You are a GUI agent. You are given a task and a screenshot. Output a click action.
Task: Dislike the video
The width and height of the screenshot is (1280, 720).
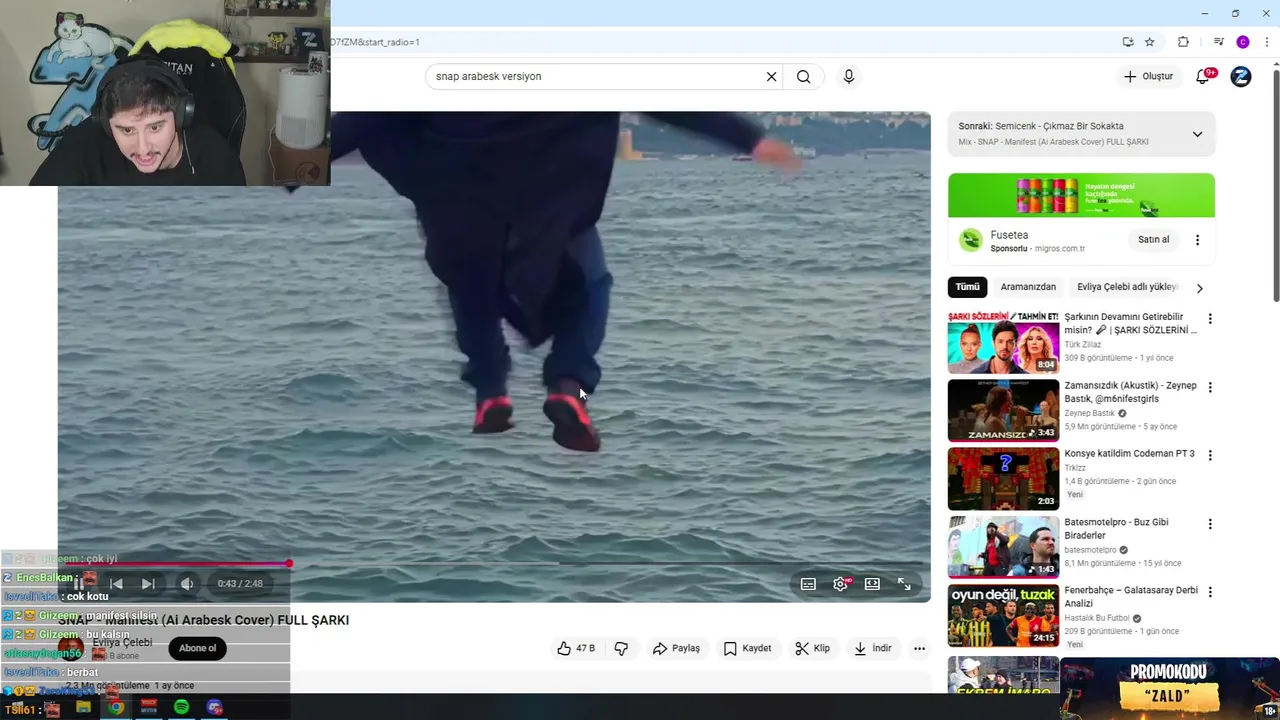(621, 648)
